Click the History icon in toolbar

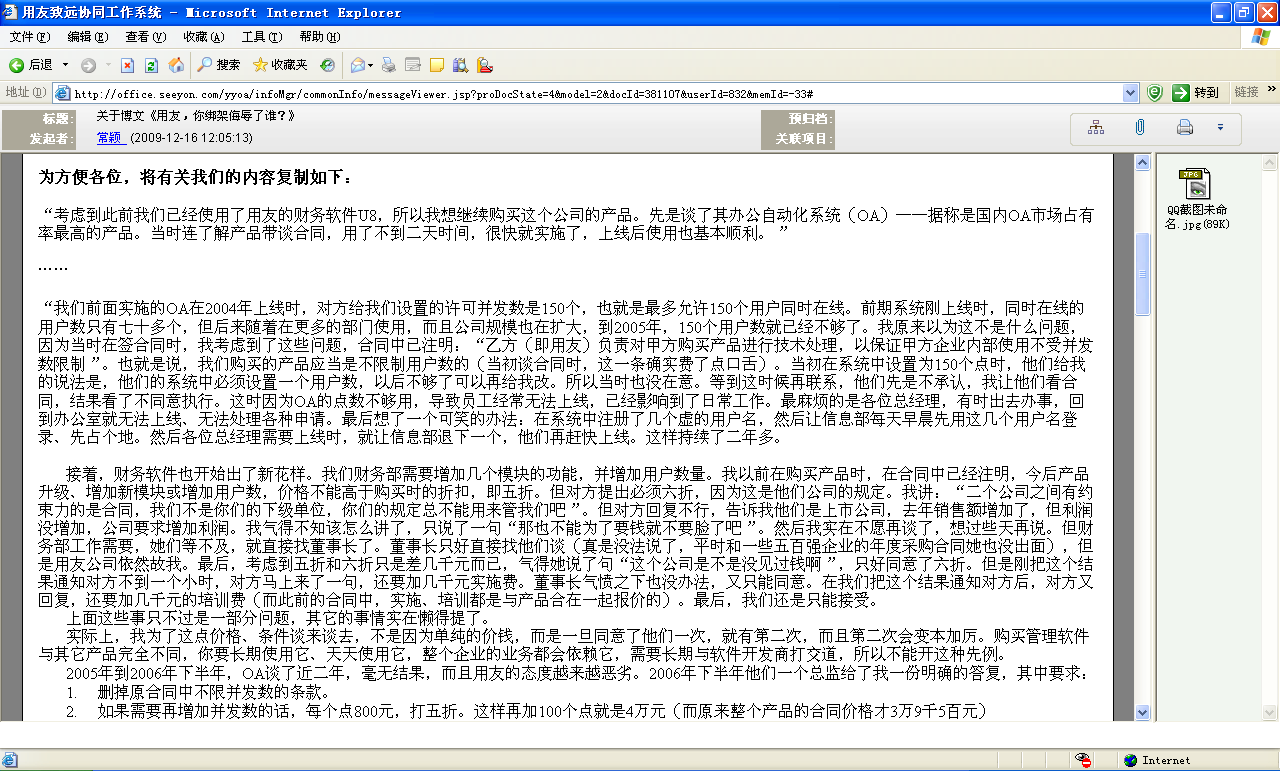327,65
